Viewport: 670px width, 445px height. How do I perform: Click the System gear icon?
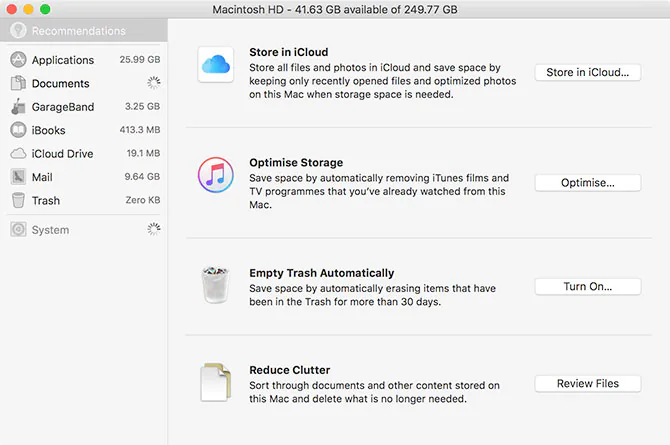coord(18,230)
